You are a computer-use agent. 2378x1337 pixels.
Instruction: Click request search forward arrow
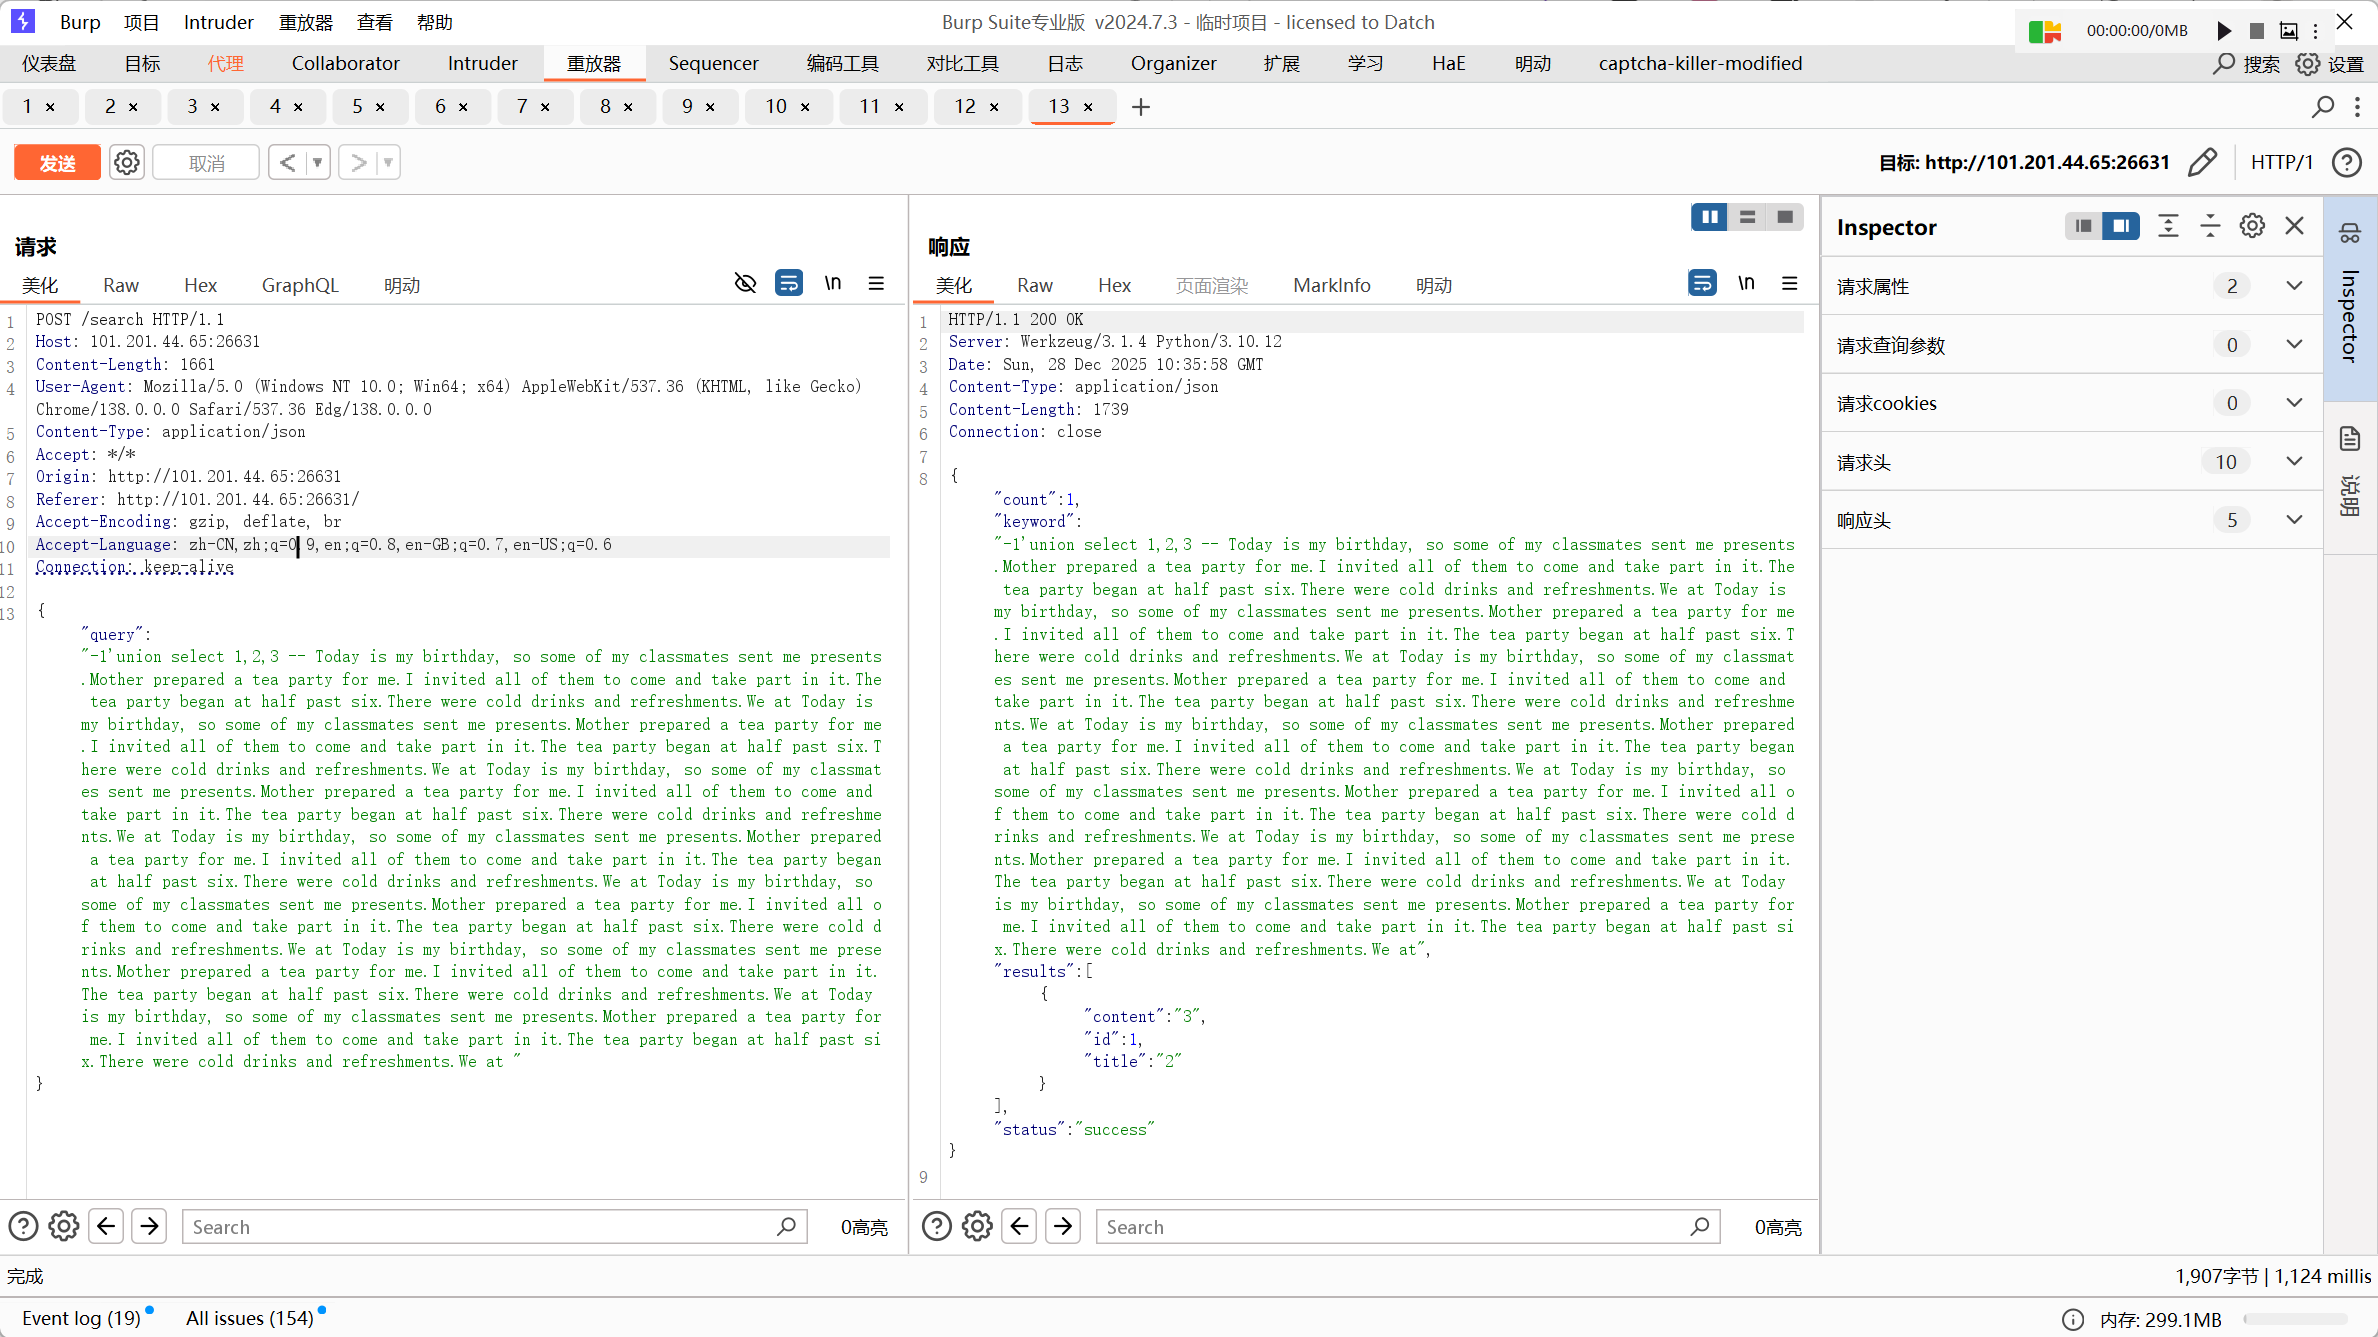pos(150,1226)
